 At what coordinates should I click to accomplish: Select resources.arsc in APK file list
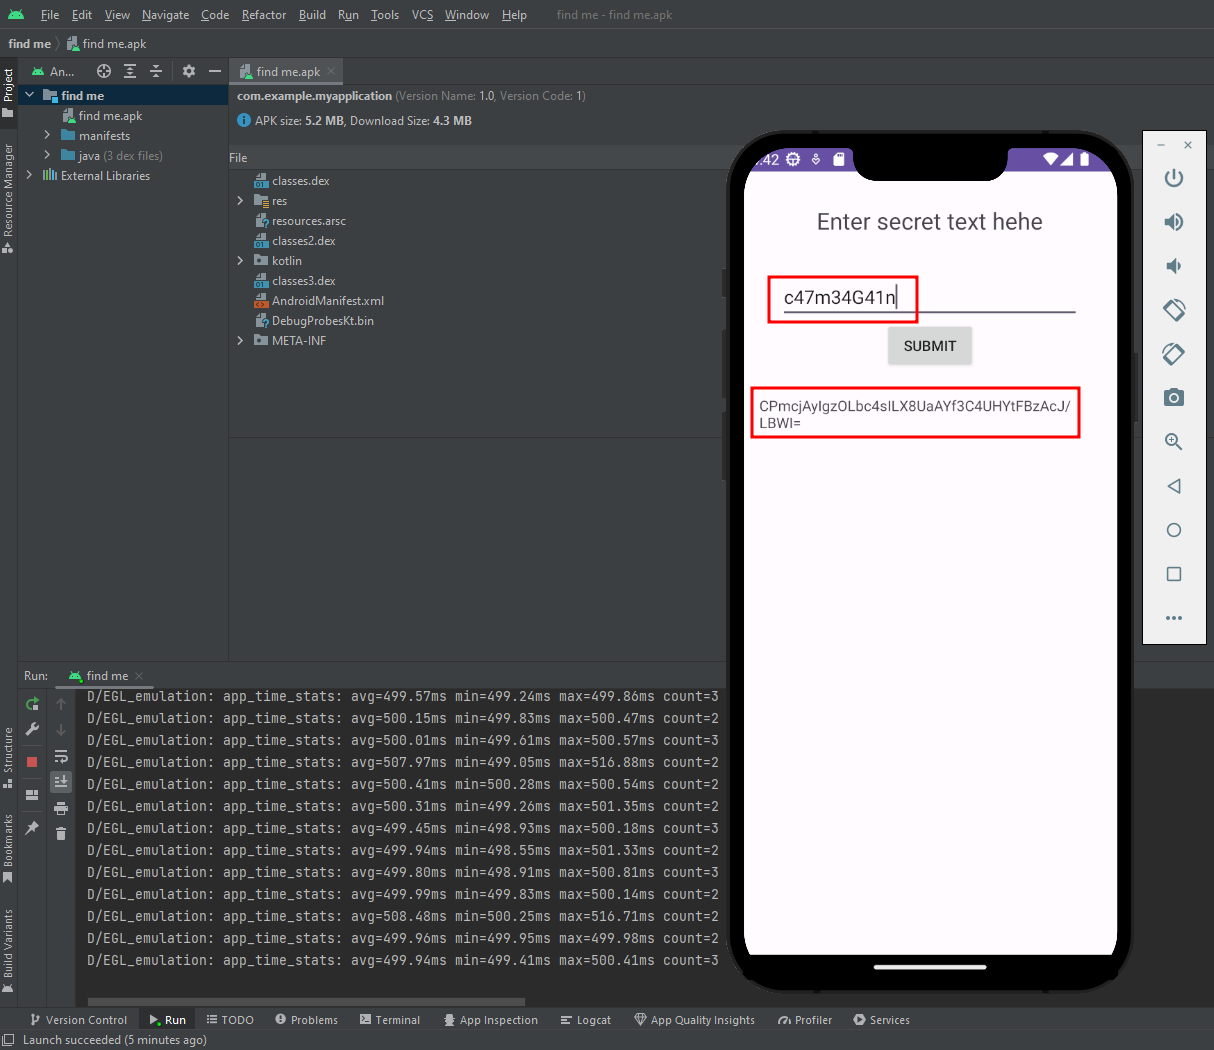(x=299, y=221)
